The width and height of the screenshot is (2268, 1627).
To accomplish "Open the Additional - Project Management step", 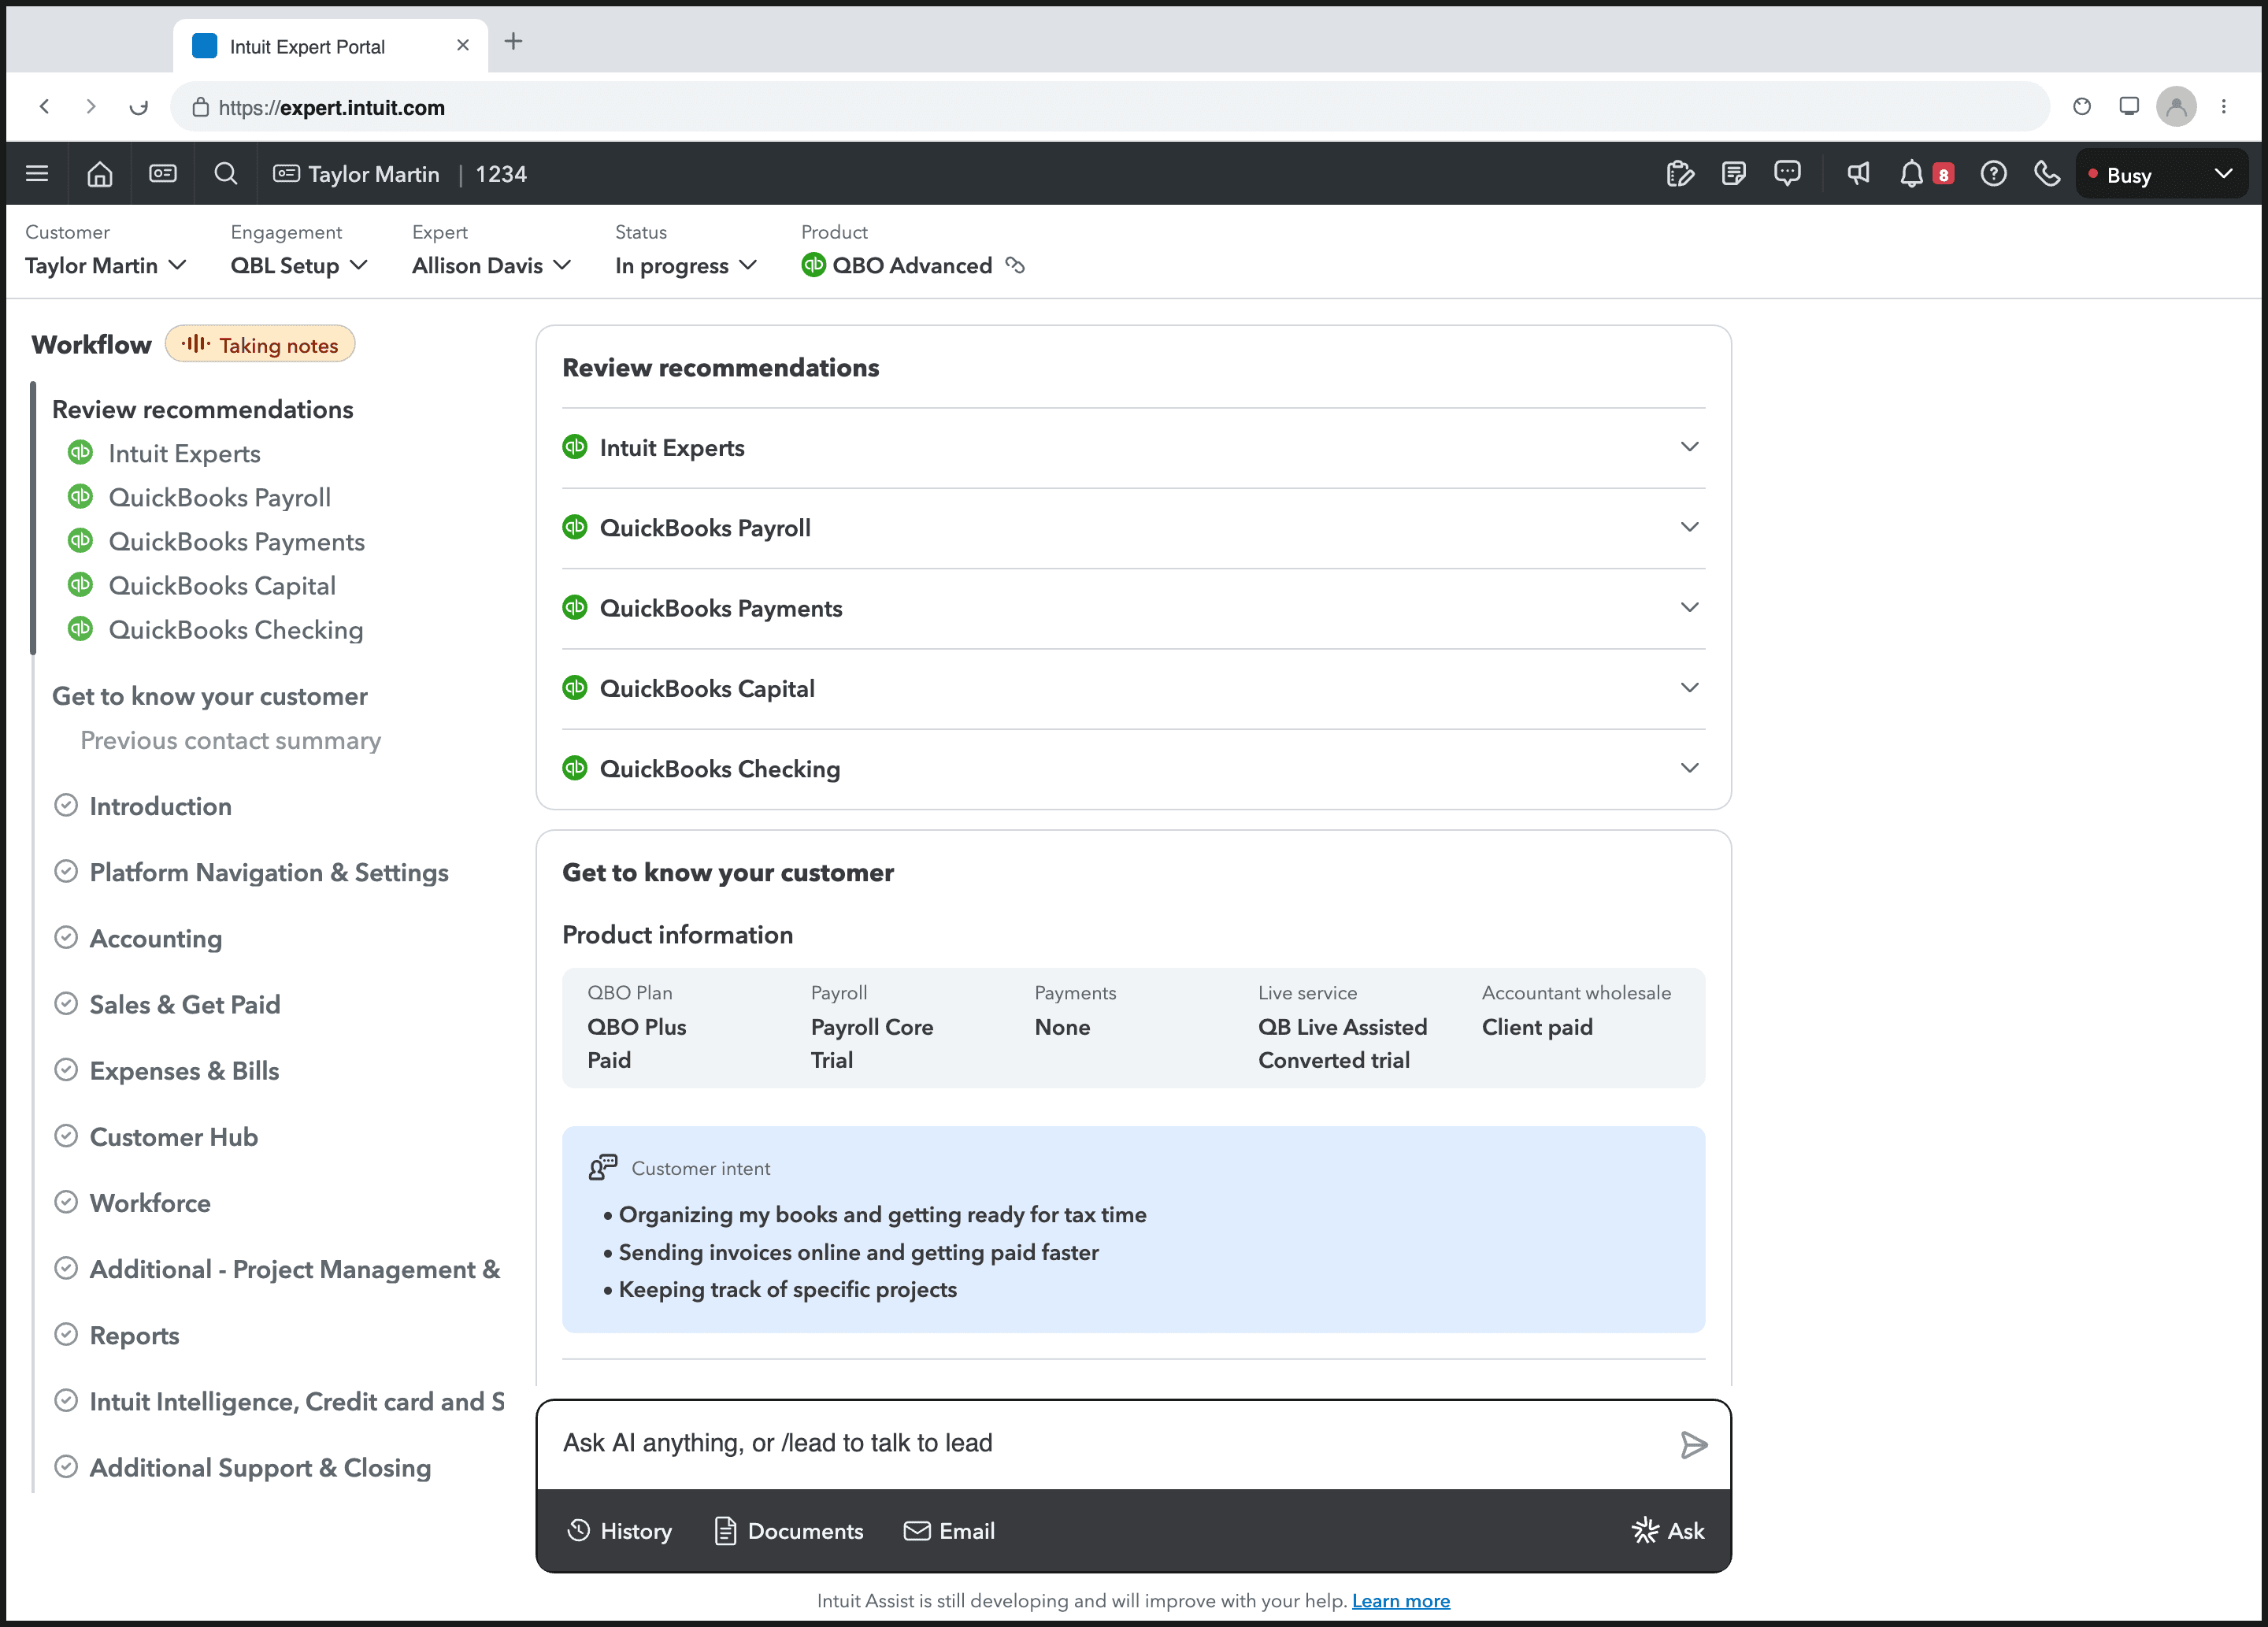I will point(277,1269).
